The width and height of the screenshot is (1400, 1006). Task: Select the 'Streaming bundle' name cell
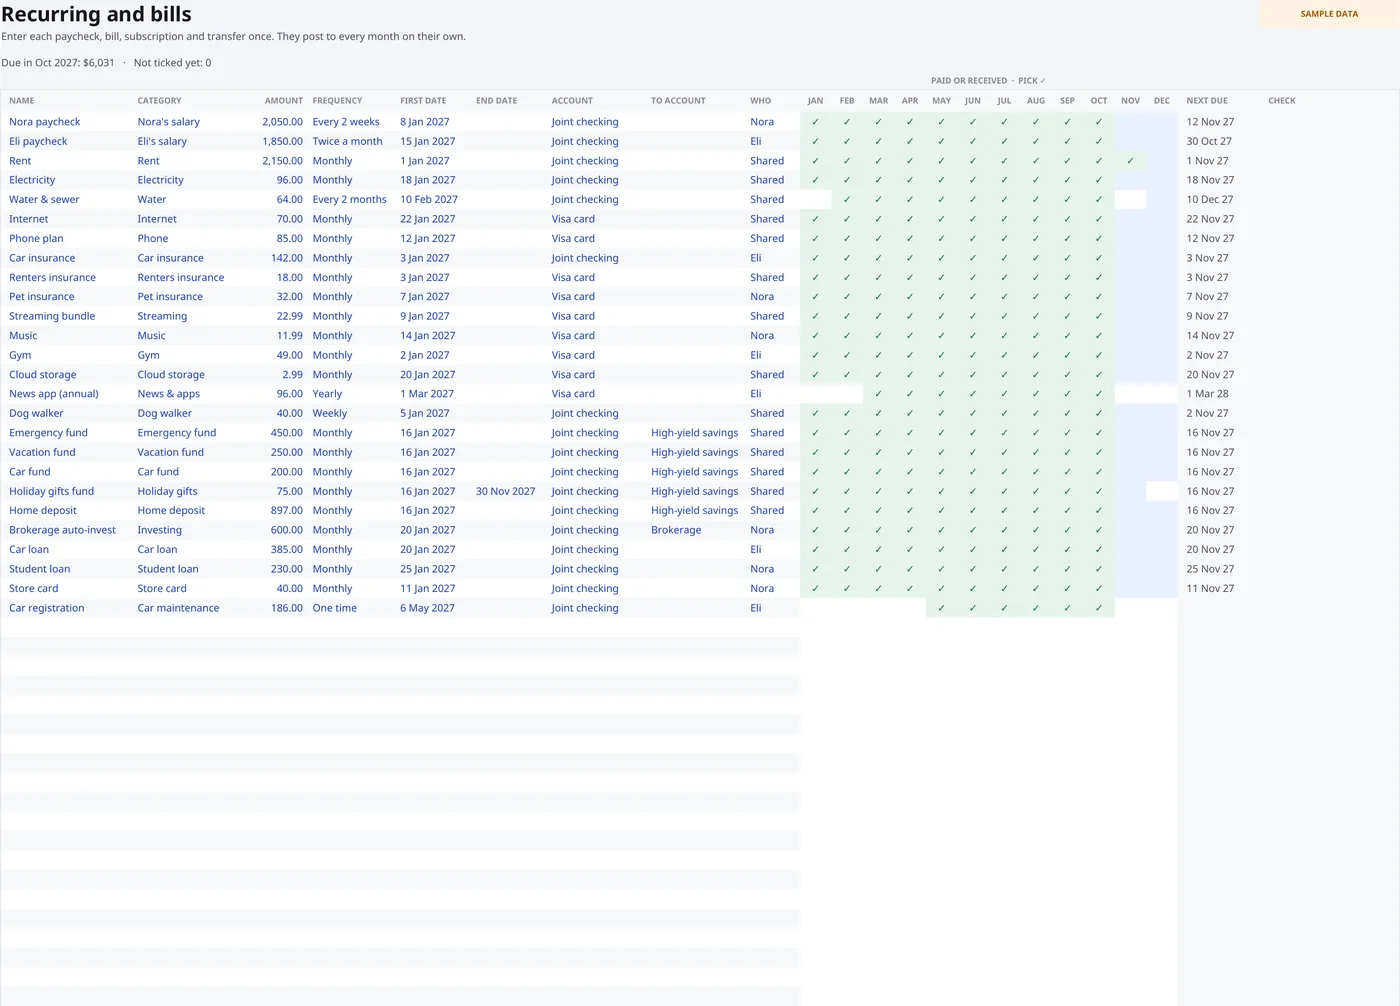[66, 316]
